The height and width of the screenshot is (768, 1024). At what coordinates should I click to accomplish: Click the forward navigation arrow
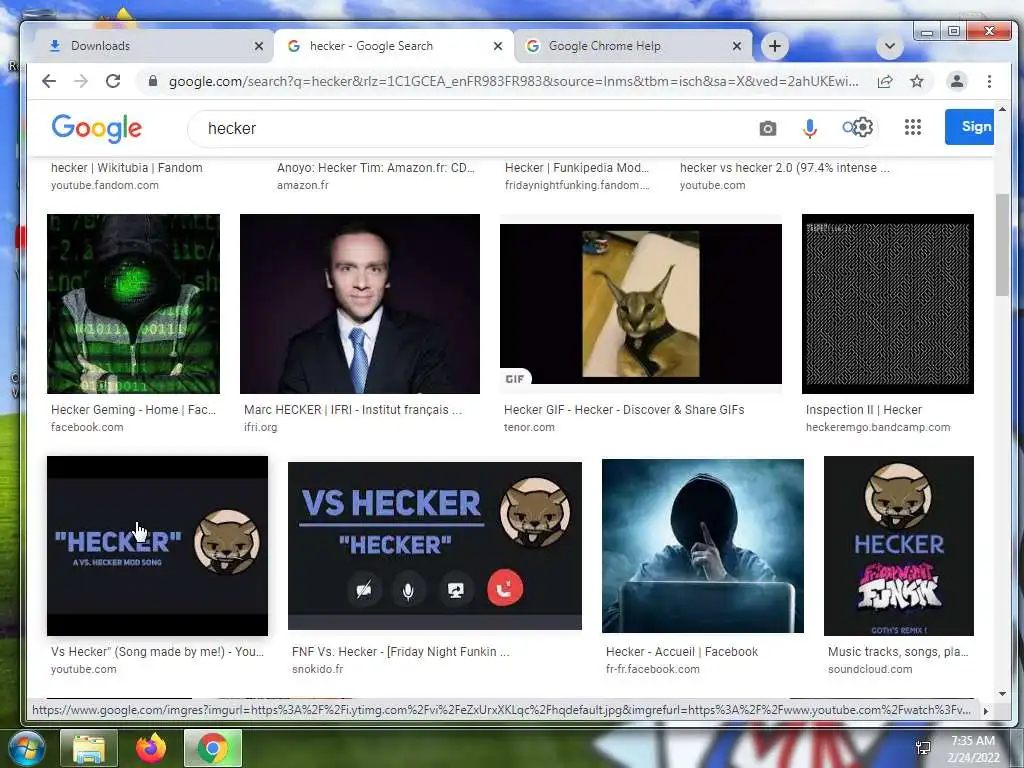pos(81,81)
